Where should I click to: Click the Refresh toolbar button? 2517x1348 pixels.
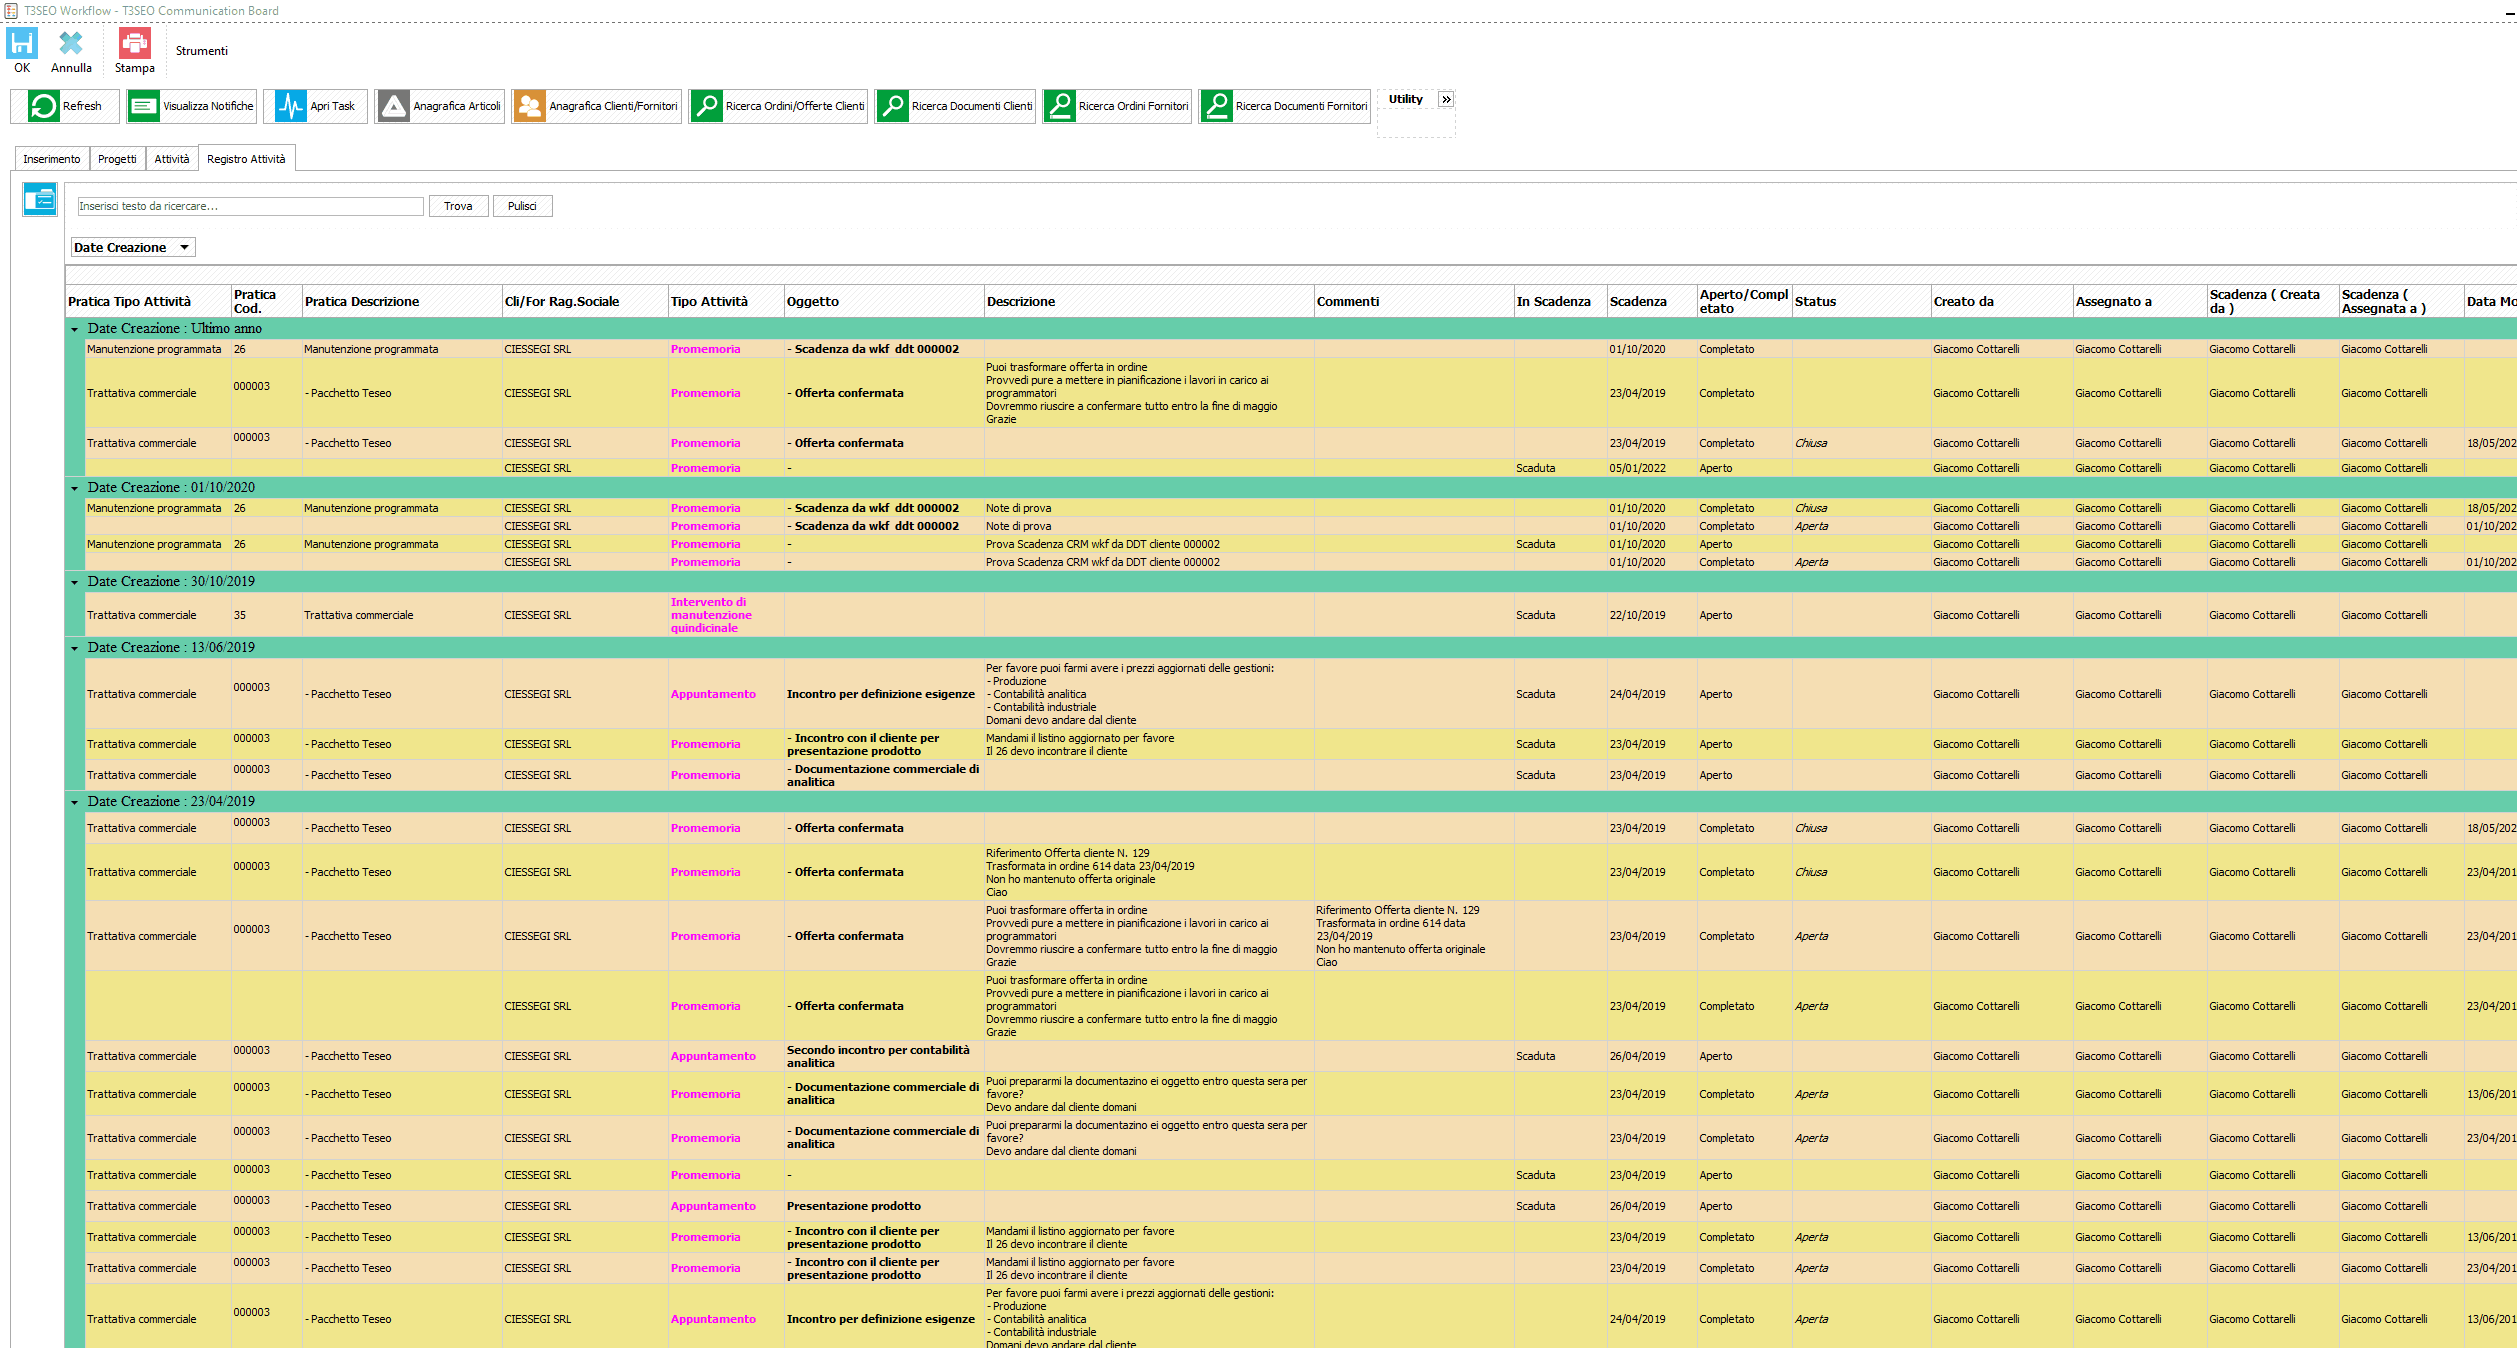tap(65, 106)
